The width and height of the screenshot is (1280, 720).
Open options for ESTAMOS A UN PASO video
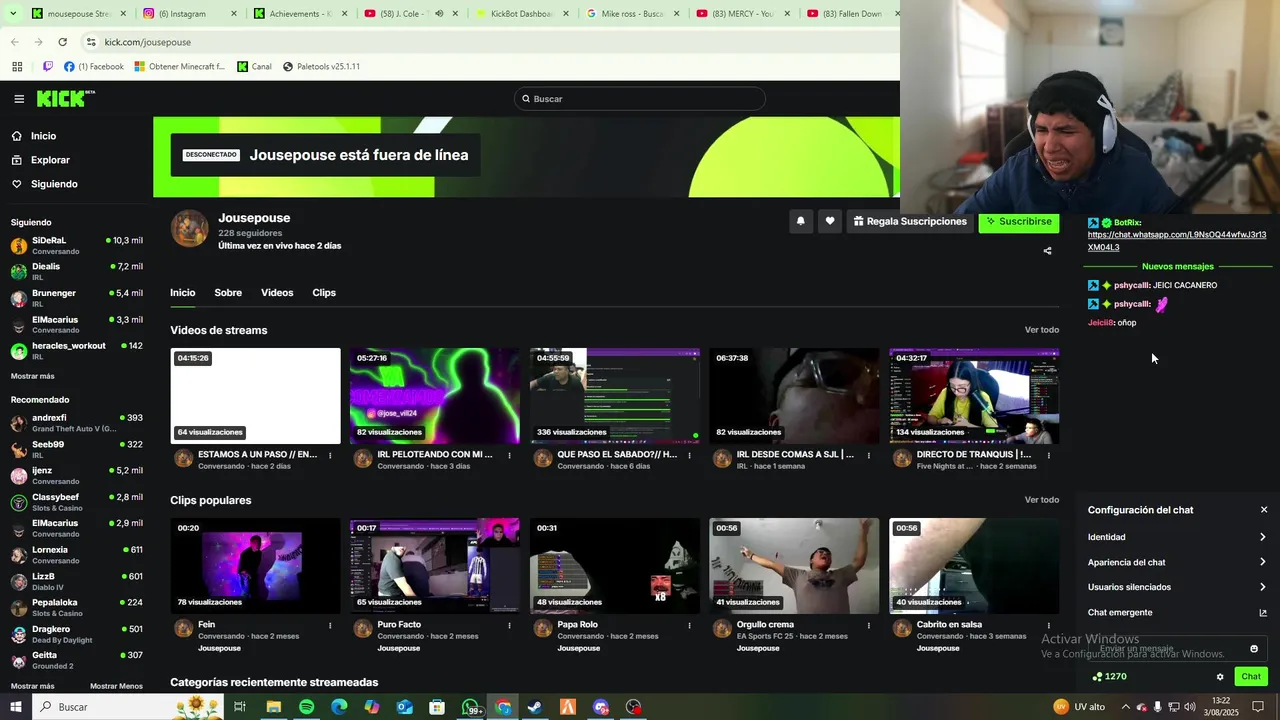tap(330, 455)
